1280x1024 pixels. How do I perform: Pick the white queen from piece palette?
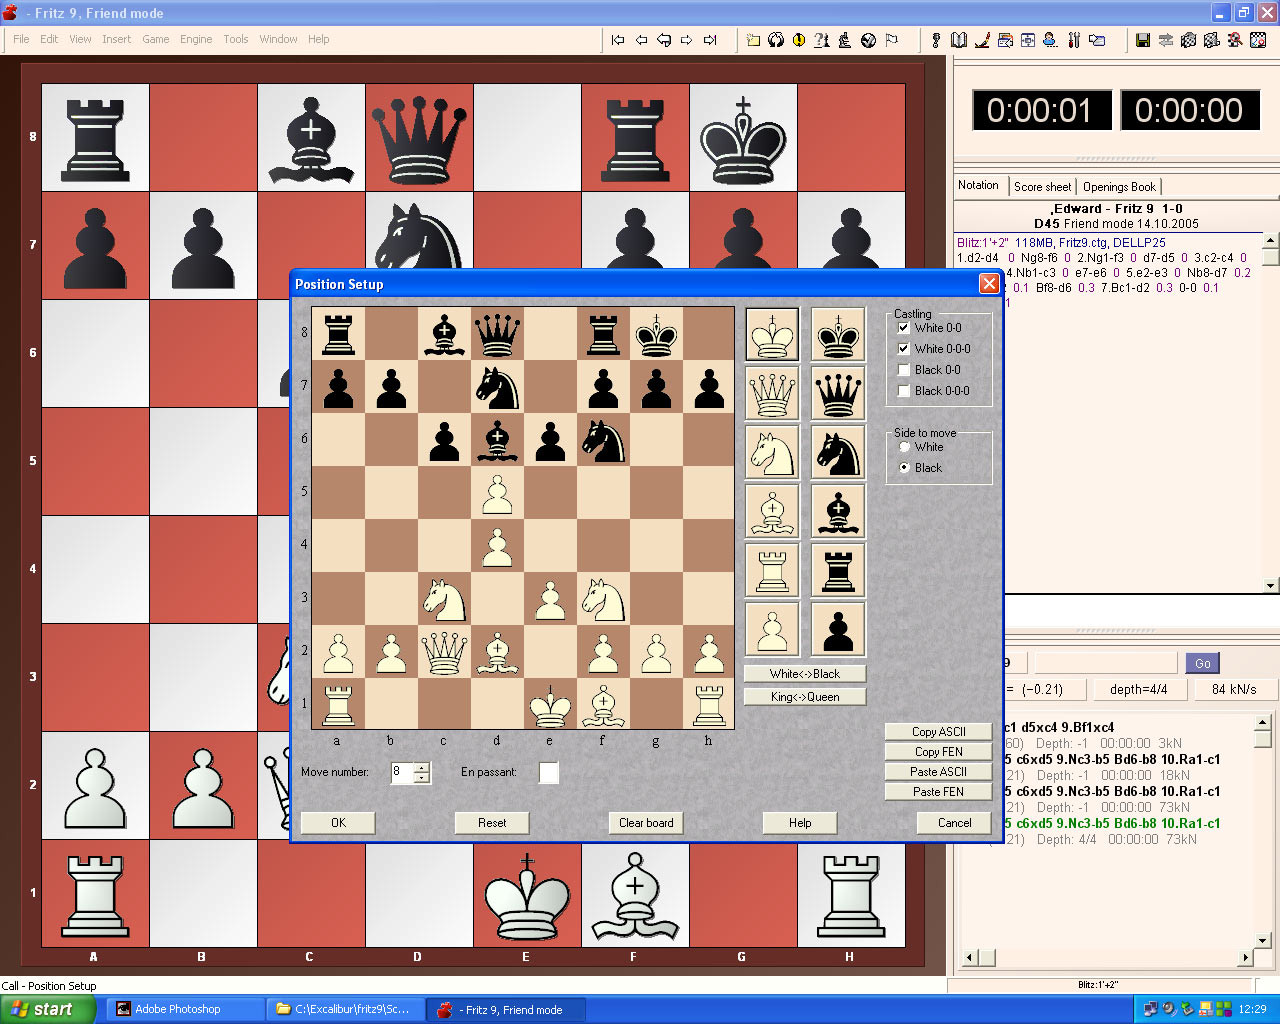click(x=772, y=393)
